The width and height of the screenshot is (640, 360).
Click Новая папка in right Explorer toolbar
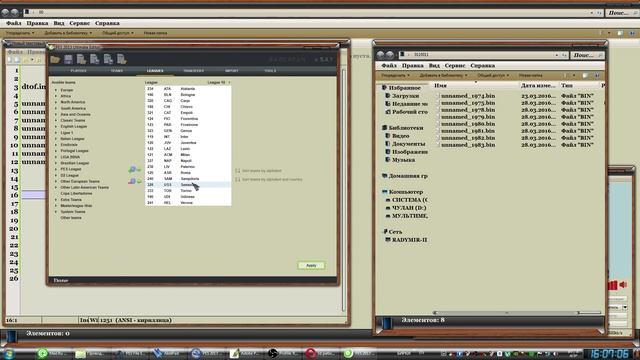531,76
